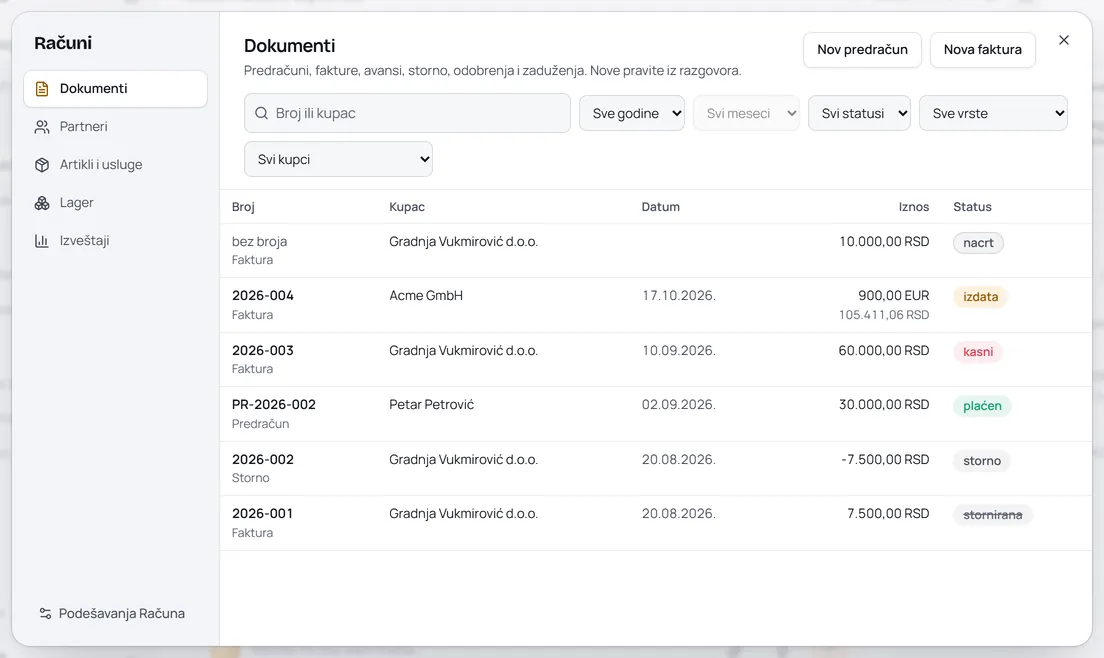
Task: Click the Artikli i usluge box icon
Action: [x=42, y=165]
